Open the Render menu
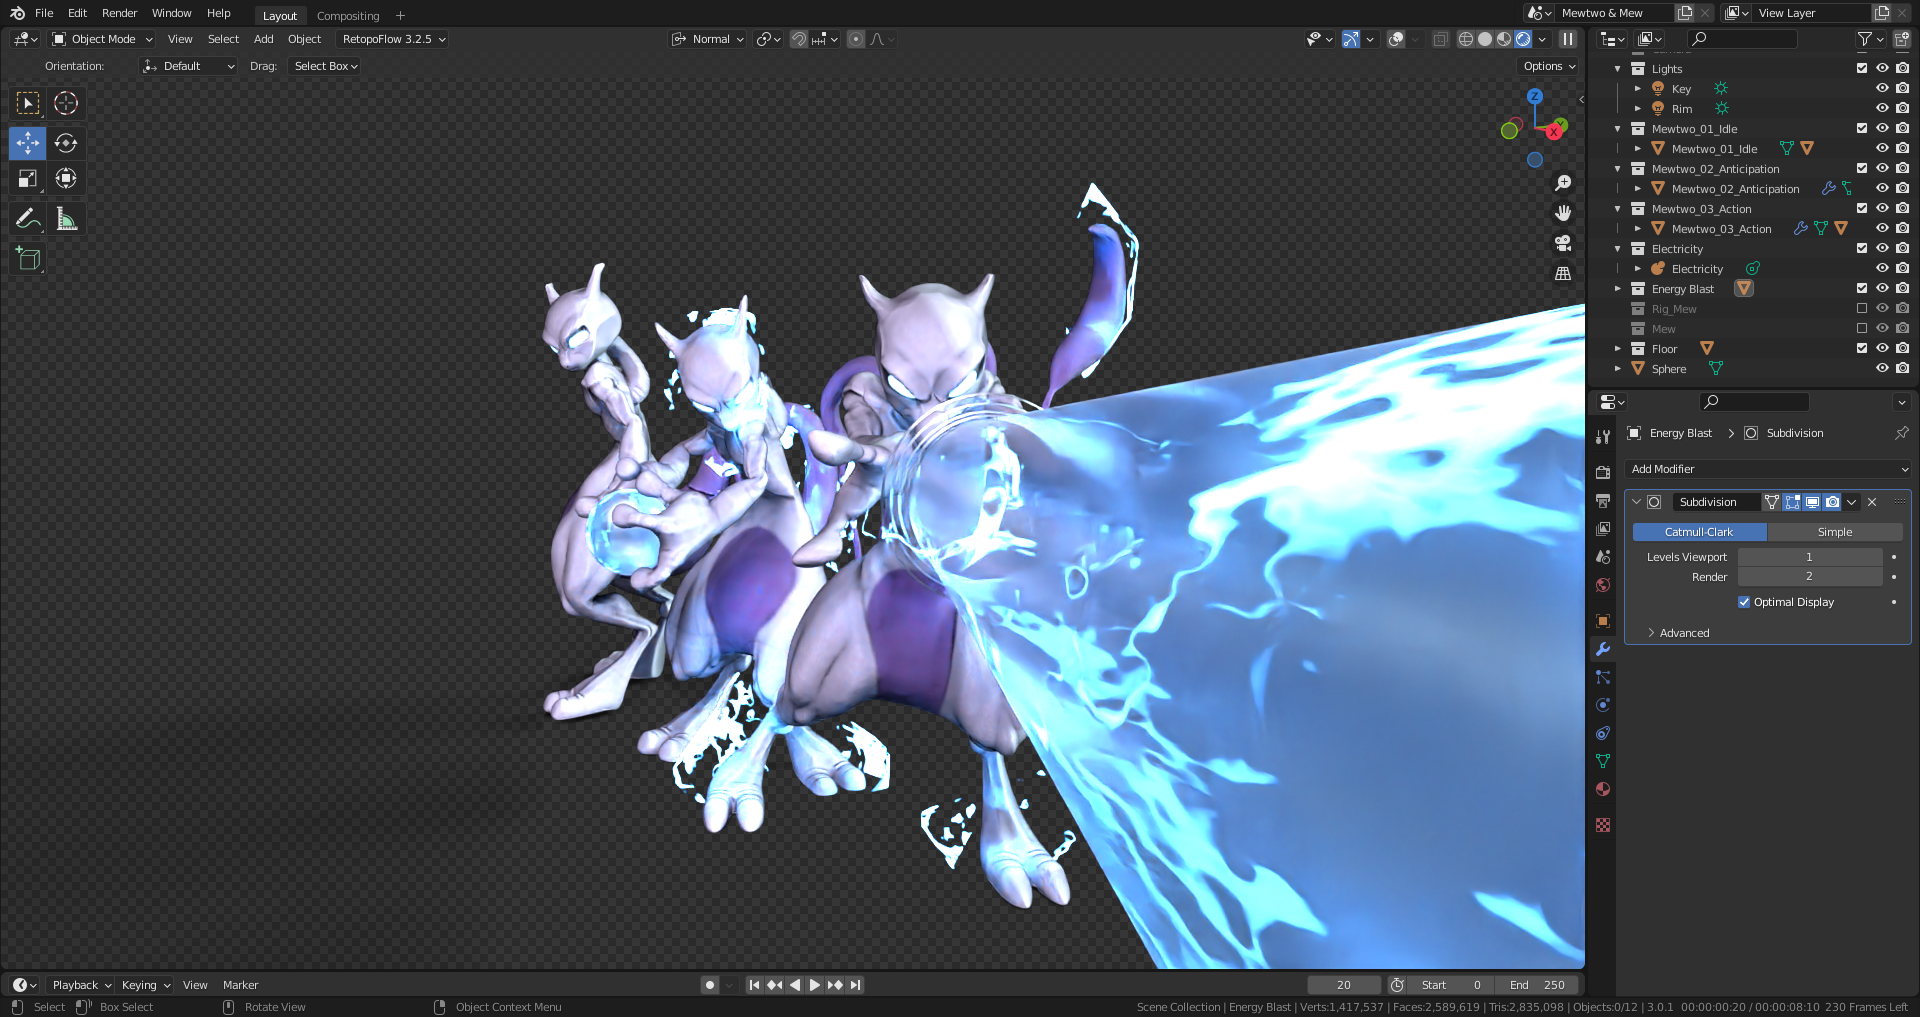This screenshot has width=1920, height=1017. click(119, 13)
